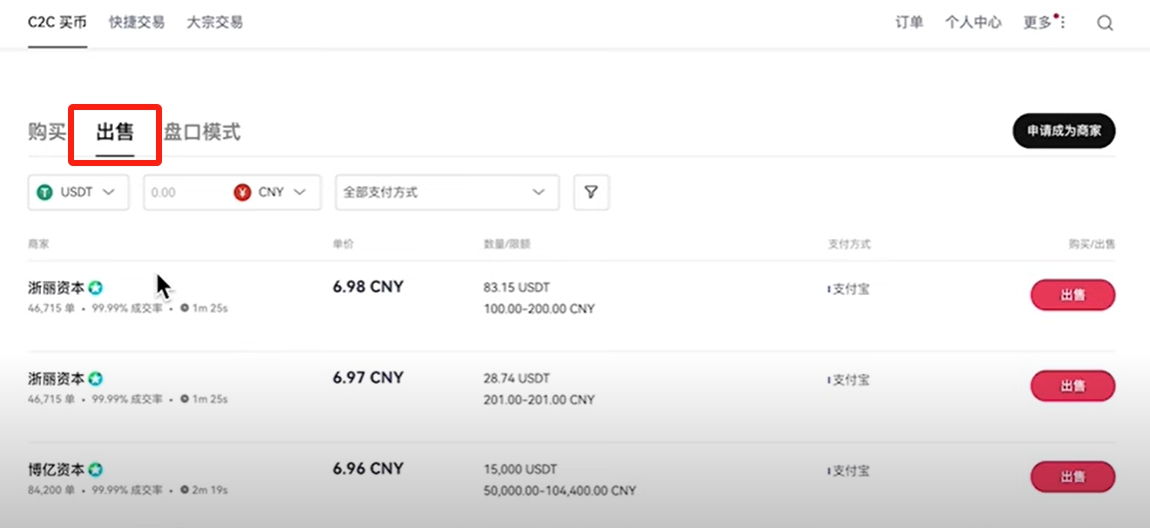Open the filter funnel icon
Screen dimensions: 1150x528
point(591,192)
